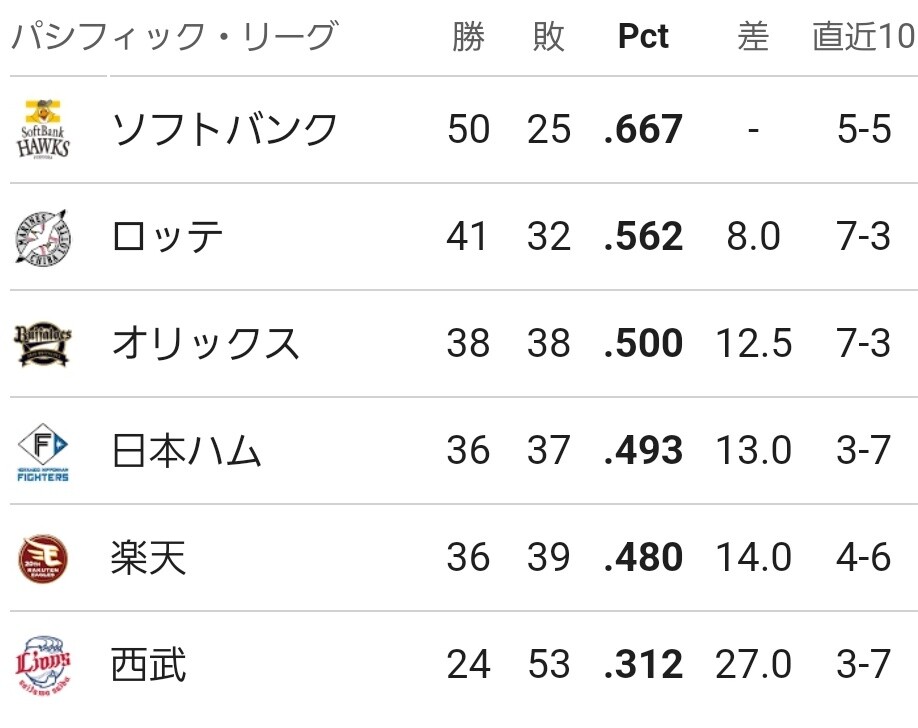Screen dimensions: 918x728
Task: Click the SoftBank Hawks team logo
Action: click(43, 129)
